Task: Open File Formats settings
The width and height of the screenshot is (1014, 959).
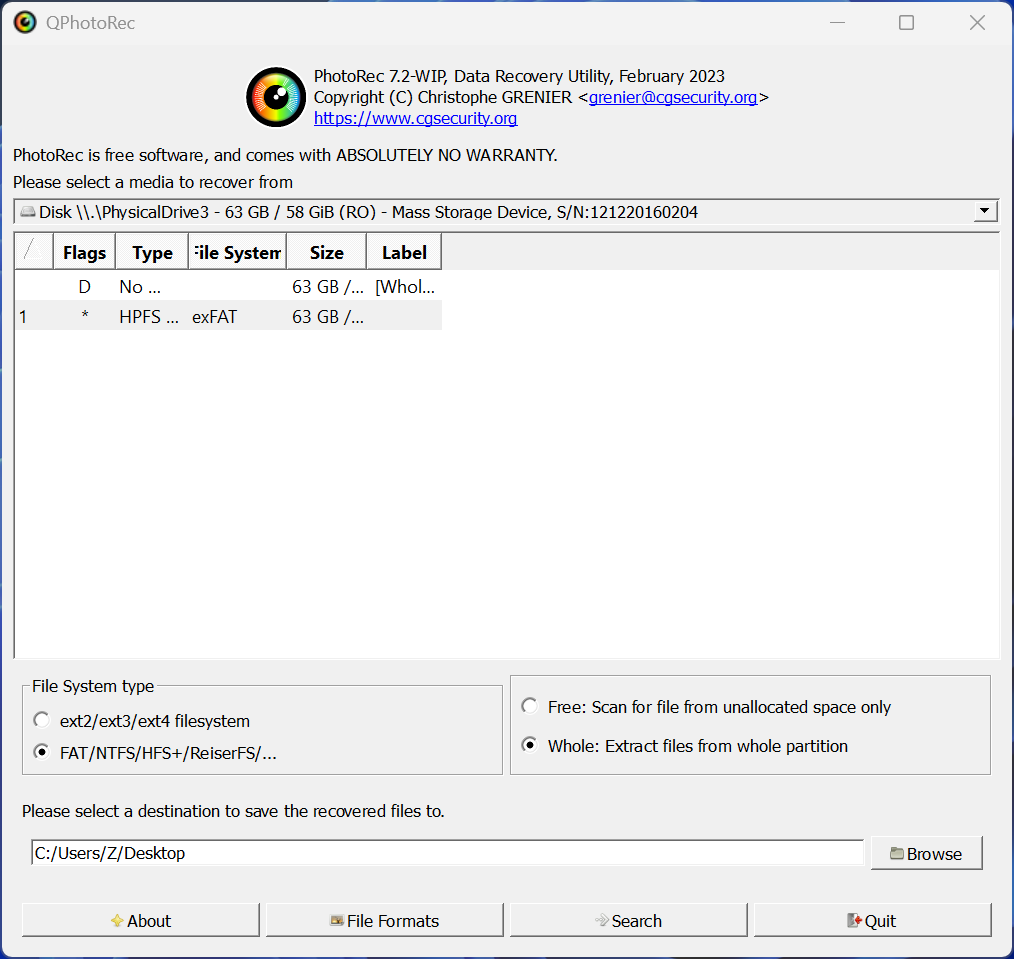Action: tap(384, 920)
